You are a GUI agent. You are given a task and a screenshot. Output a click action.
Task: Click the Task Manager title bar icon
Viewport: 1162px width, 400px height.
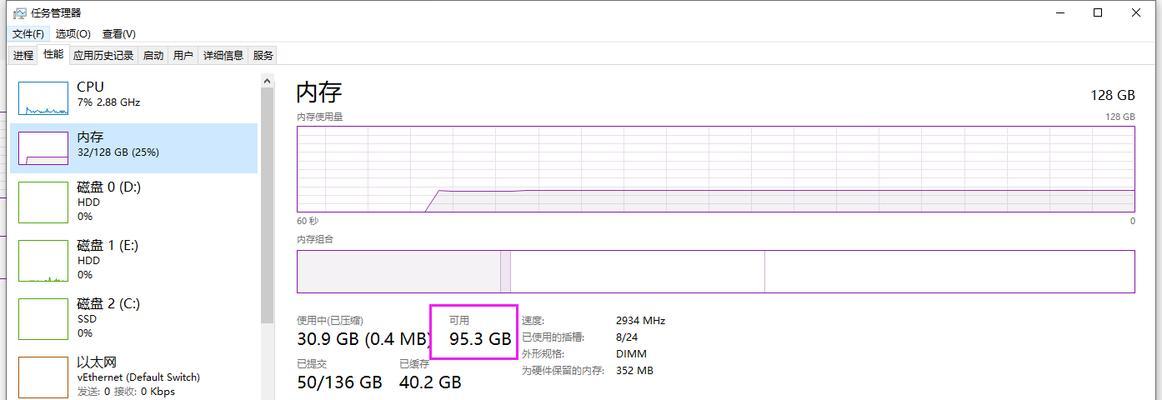point(20,13)
